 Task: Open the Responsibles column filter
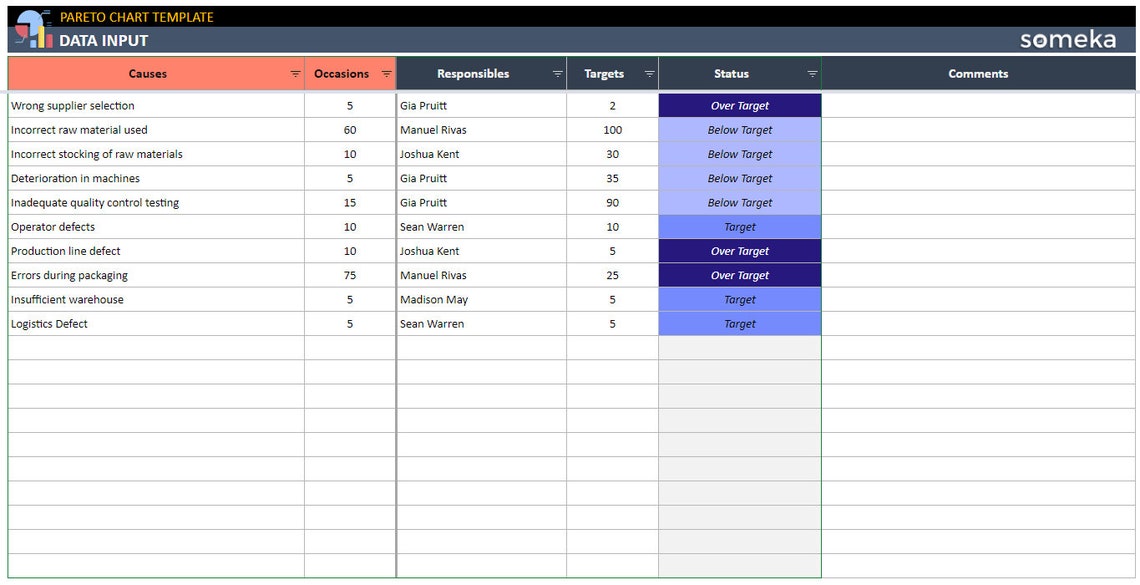(557, 73)
